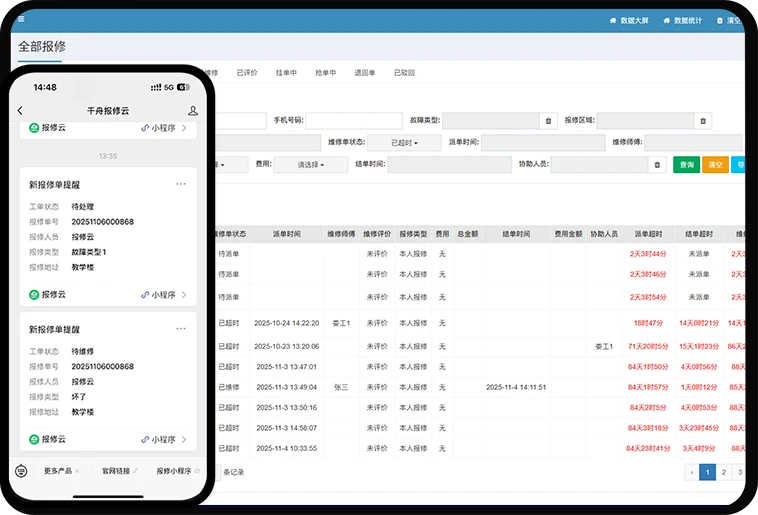Open 数据大屏 from the top bar

tap(629, 20)
